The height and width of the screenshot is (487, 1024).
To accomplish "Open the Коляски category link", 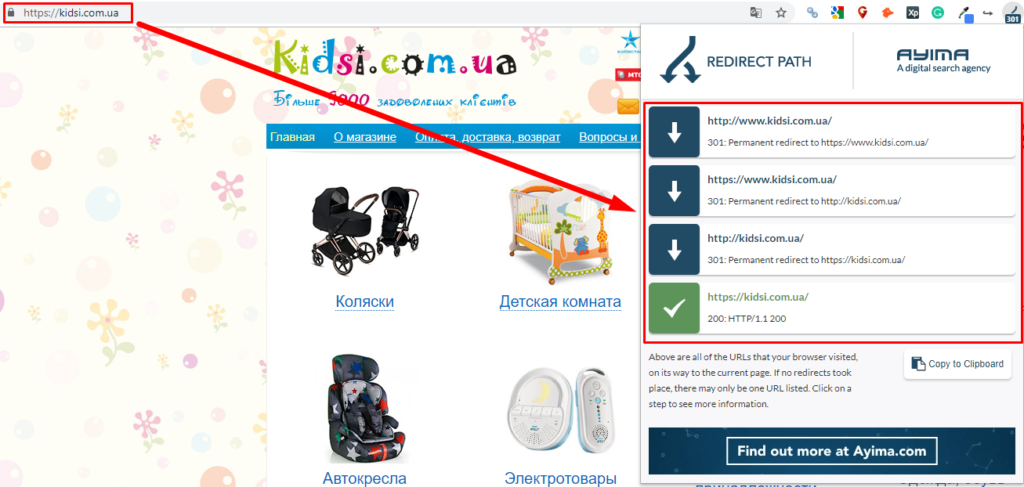I will (364, 302).
